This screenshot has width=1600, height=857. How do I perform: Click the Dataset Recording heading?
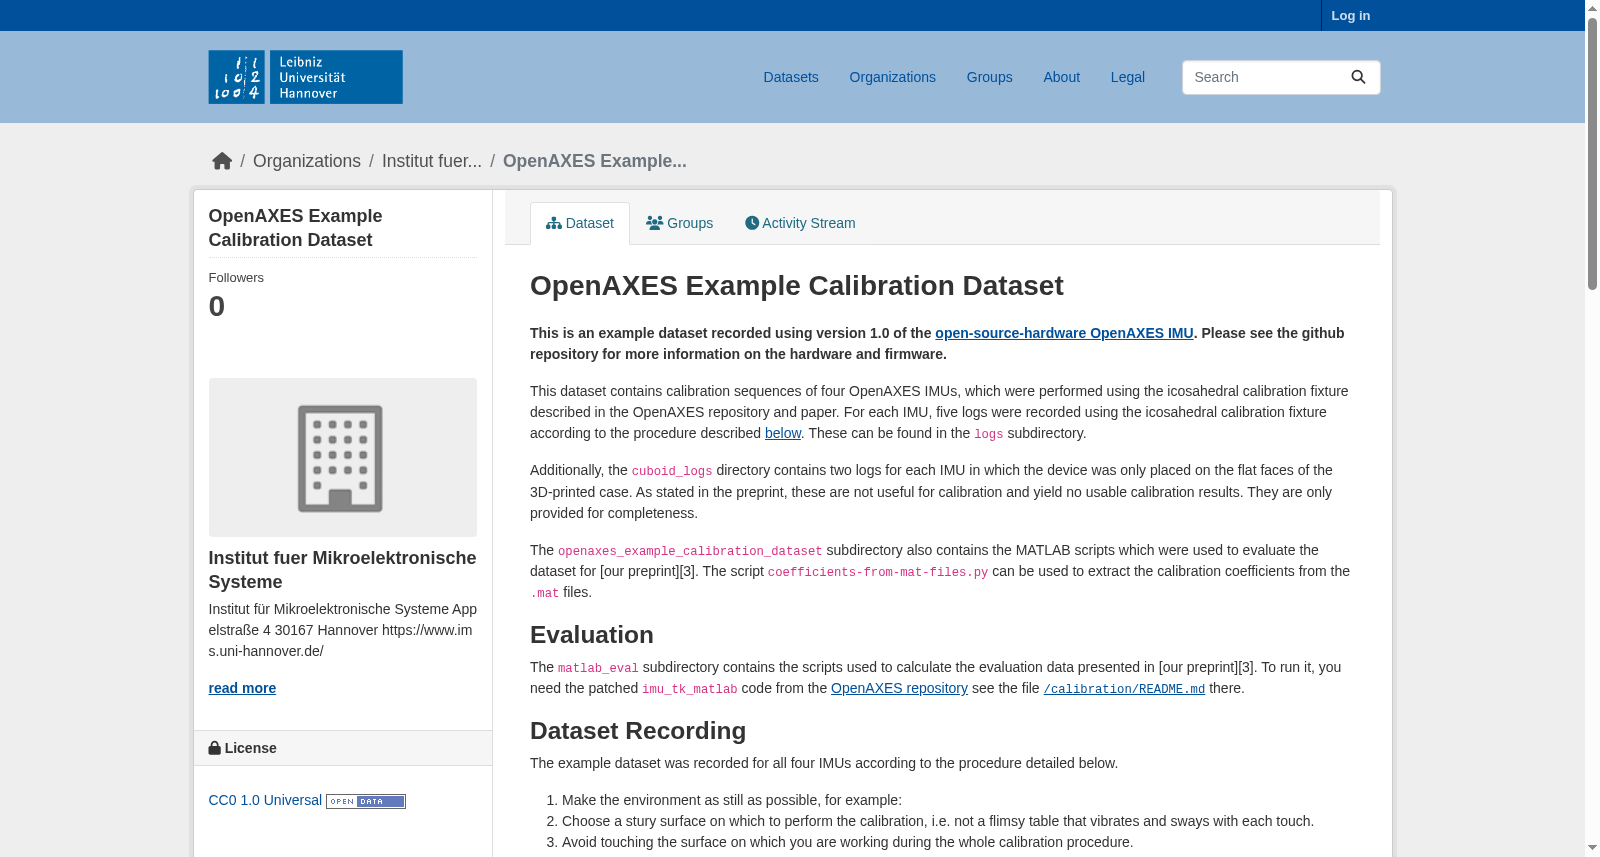[638, 731]
